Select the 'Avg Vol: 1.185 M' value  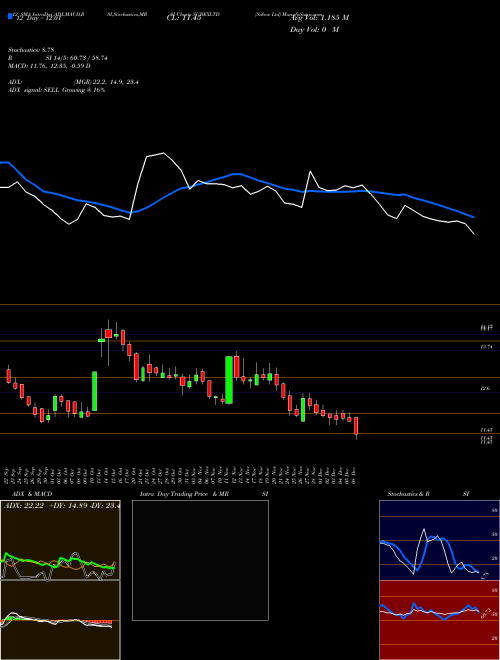(319, 18)
